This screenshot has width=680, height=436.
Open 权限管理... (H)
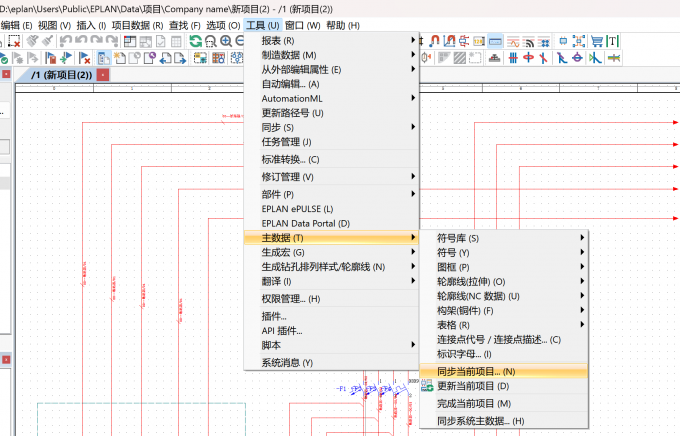pyautogui.click(x=332, y=298)
